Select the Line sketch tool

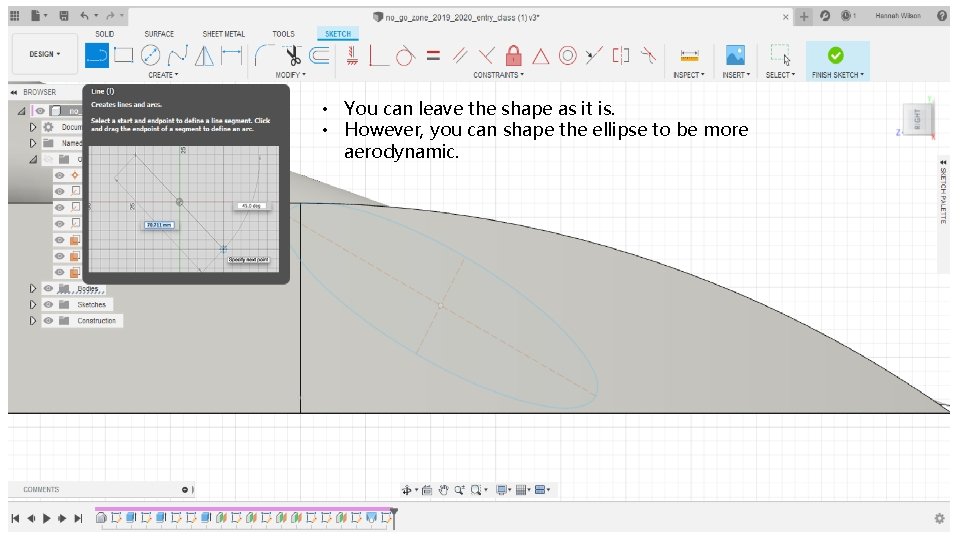(x=97, y=56)
